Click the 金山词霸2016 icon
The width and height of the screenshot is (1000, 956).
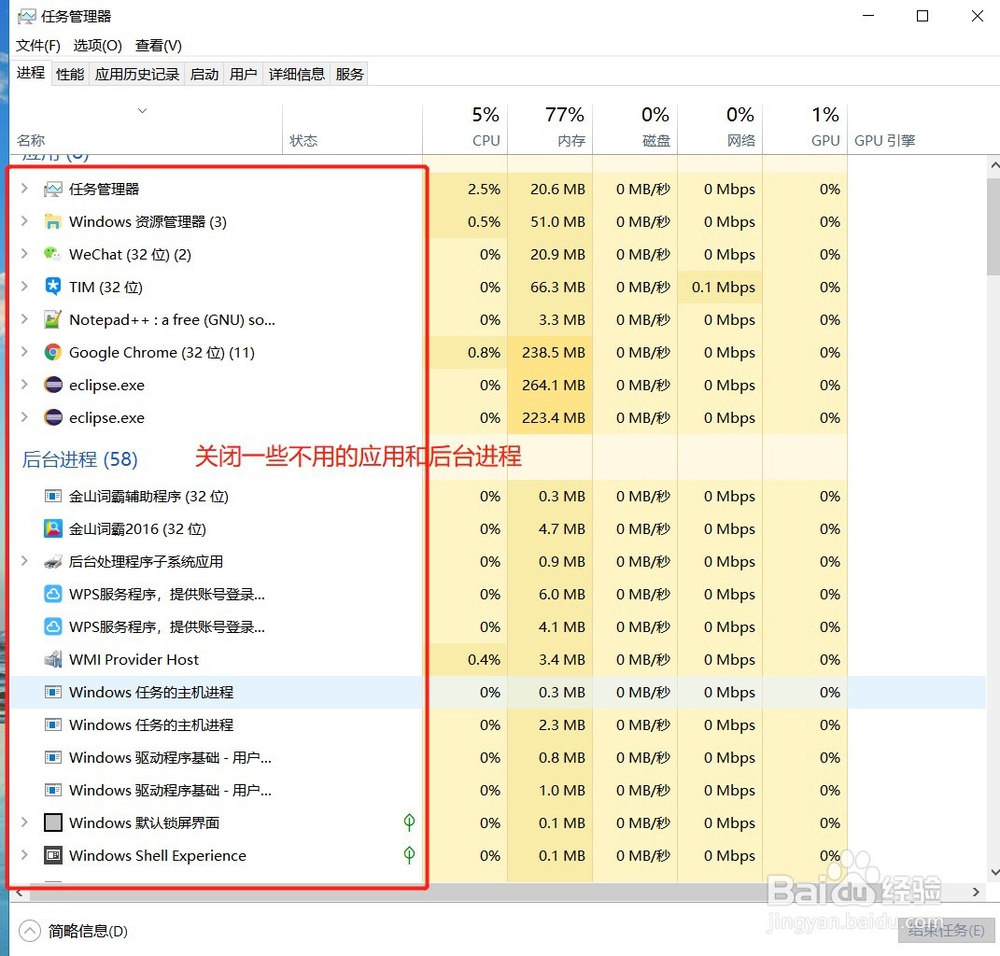(53, 528)
